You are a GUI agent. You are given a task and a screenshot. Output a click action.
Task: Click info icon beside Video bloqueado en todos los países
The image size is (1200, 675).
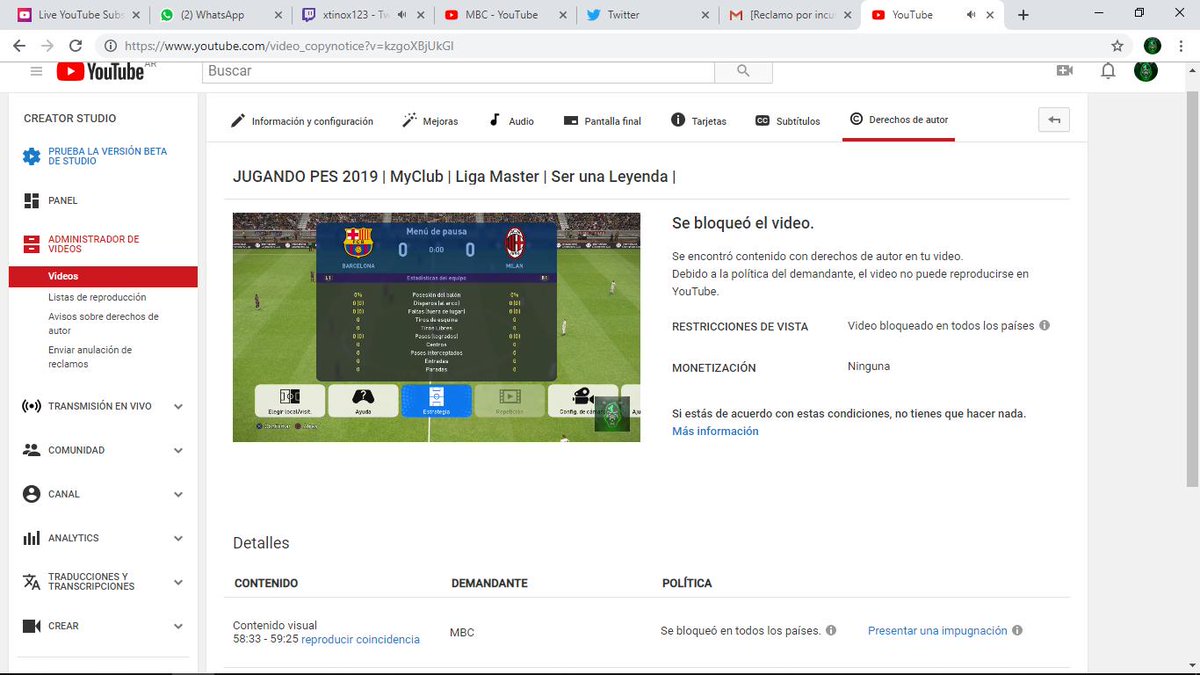coord(1044,326)
